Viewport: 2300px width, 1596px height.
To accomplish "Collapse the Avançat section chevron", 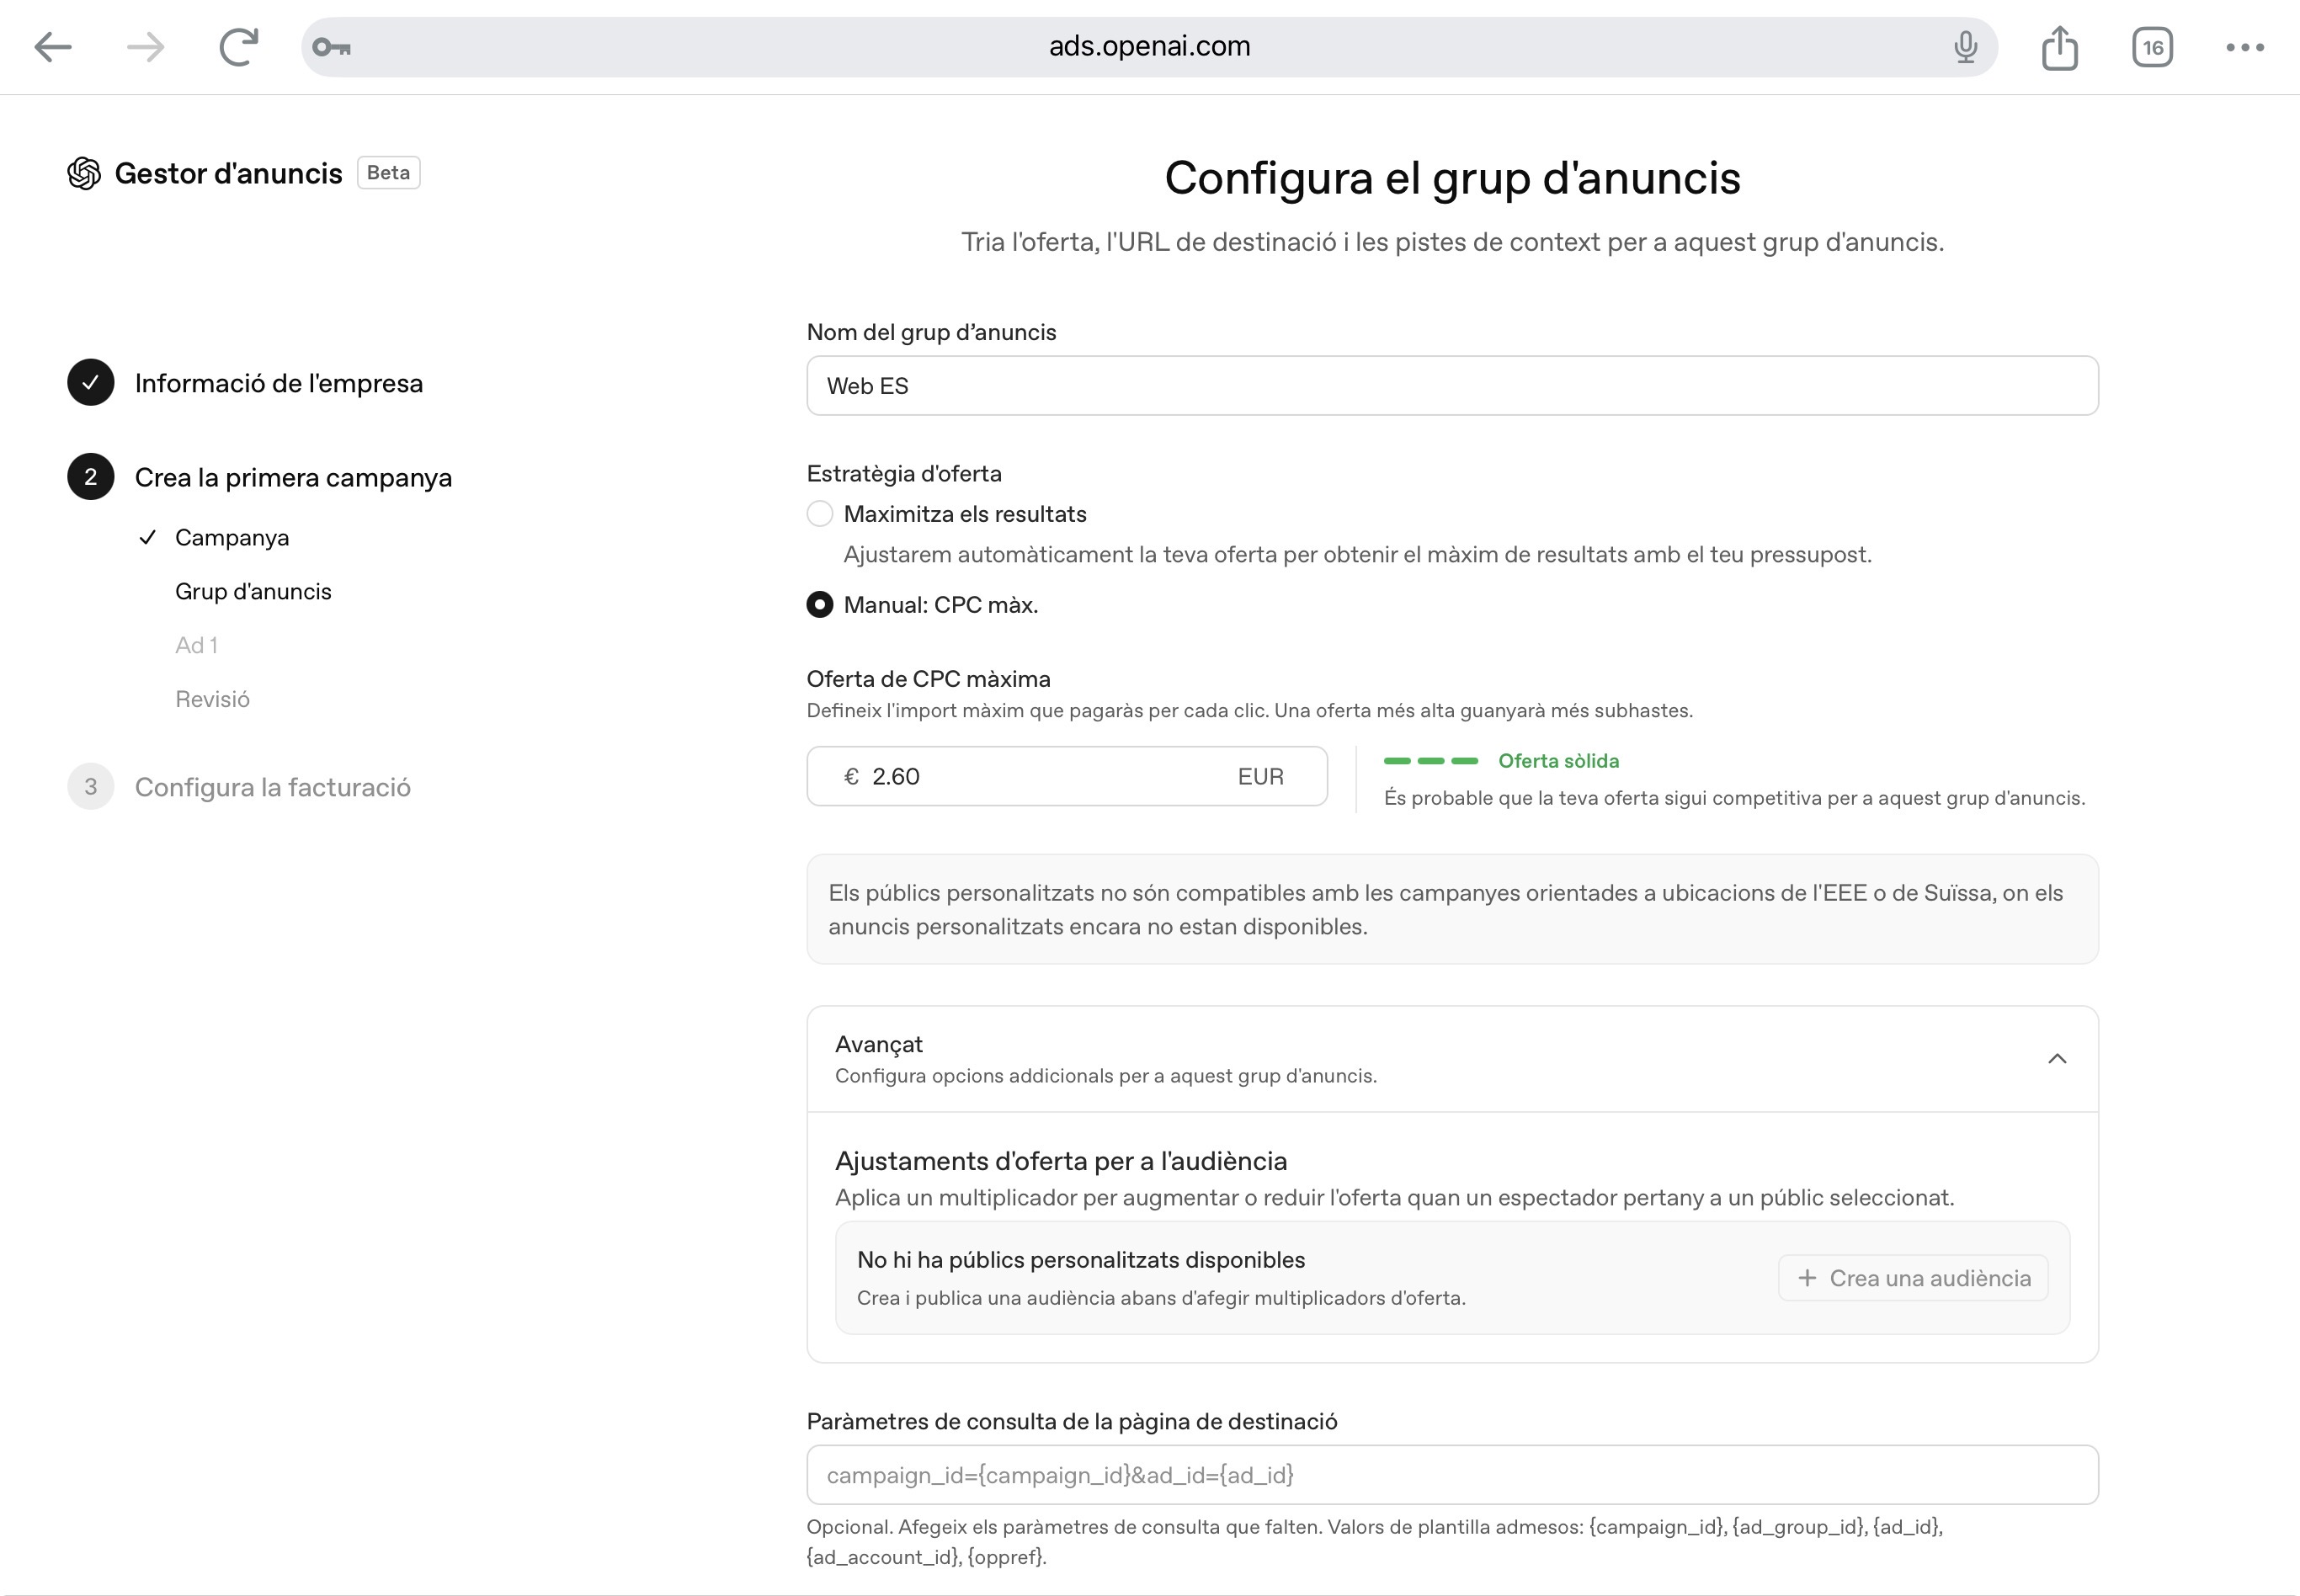I will pos(2057,1059).
